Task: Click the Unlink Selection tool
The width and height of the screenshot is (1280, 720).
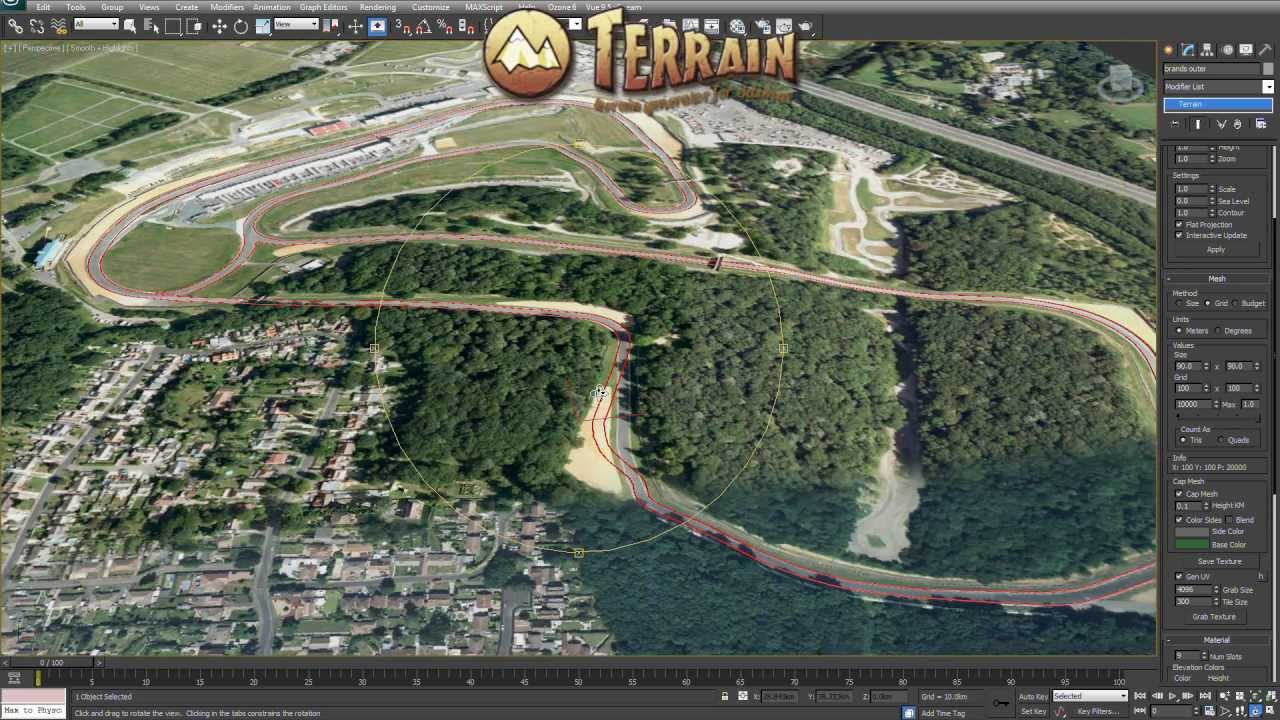Action: coord(37,27)
